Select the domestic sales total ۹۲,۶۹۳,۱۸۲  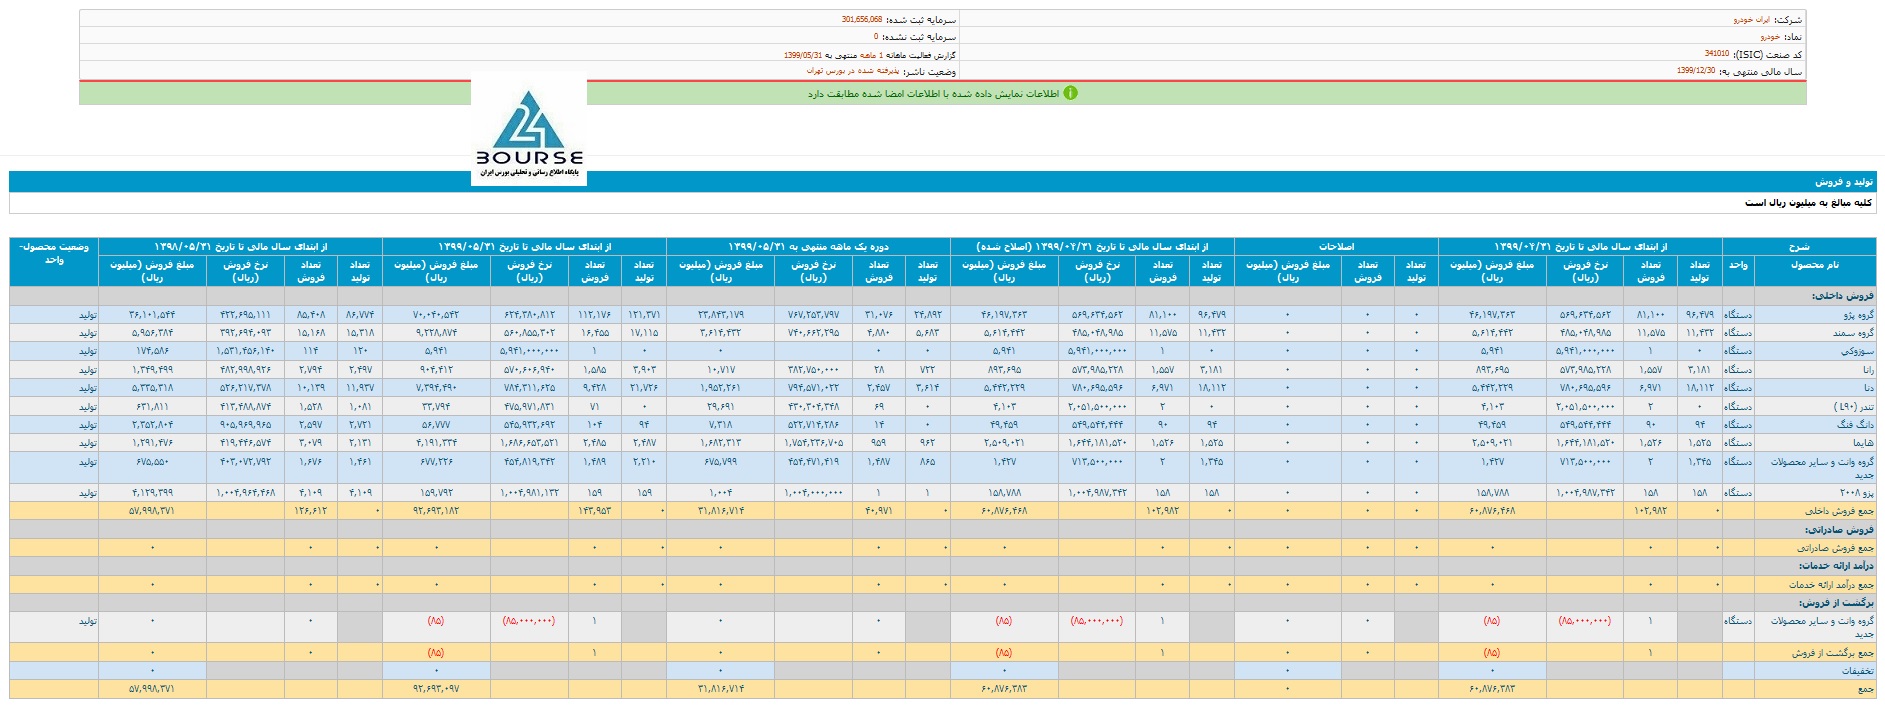[436, 511]
